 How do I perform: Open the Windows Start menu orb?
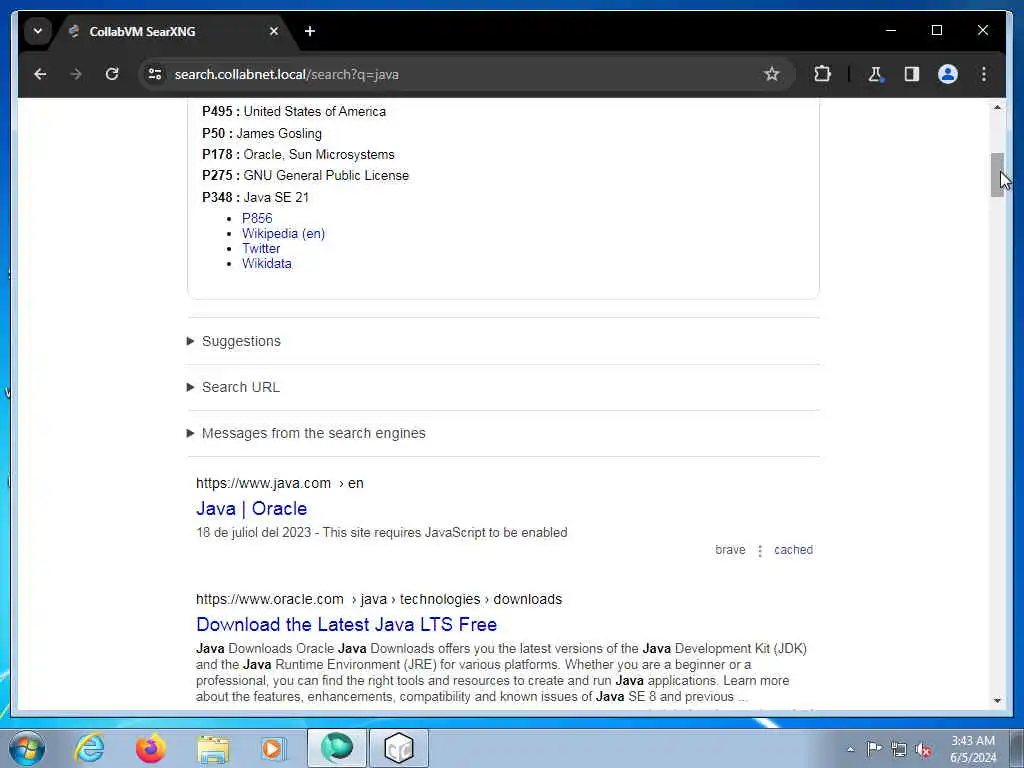[x=27, y=748]
